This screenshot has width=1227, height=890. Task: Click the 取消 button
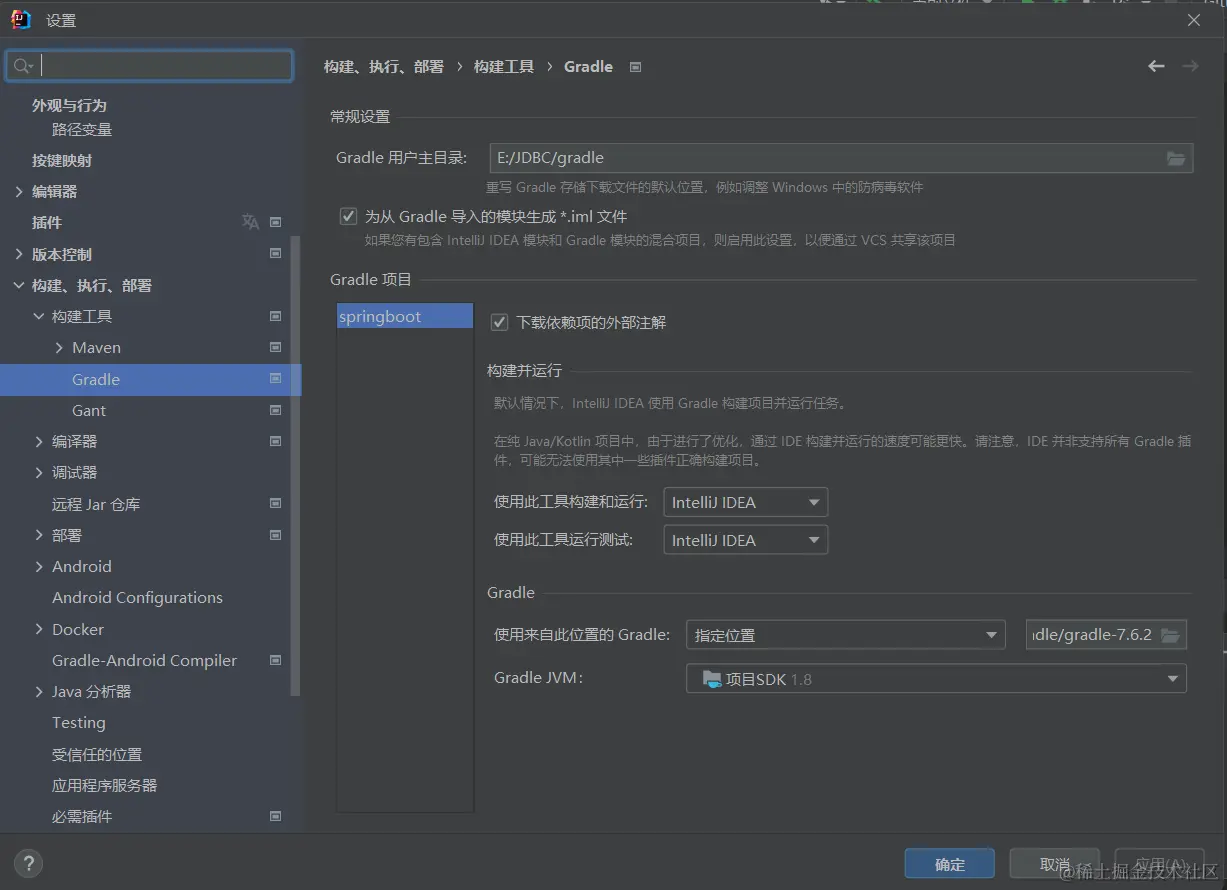[1055, 864]
